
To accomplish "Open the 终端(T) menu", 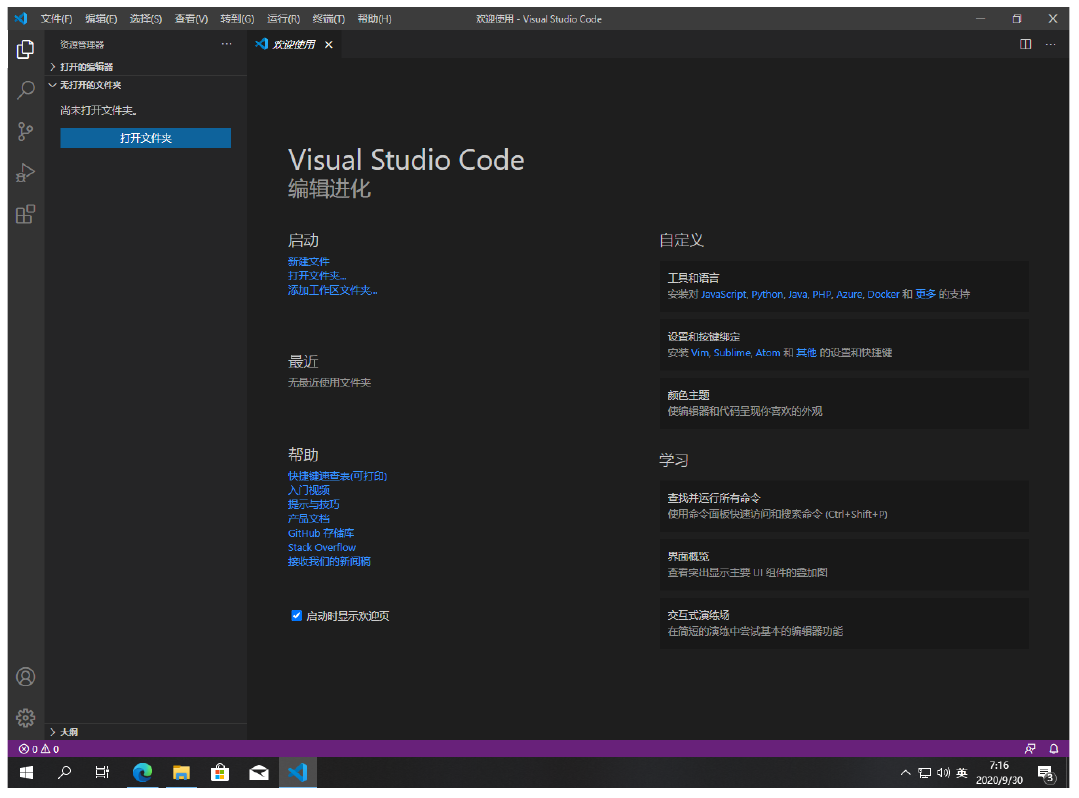I will click(x=327, y=19).
